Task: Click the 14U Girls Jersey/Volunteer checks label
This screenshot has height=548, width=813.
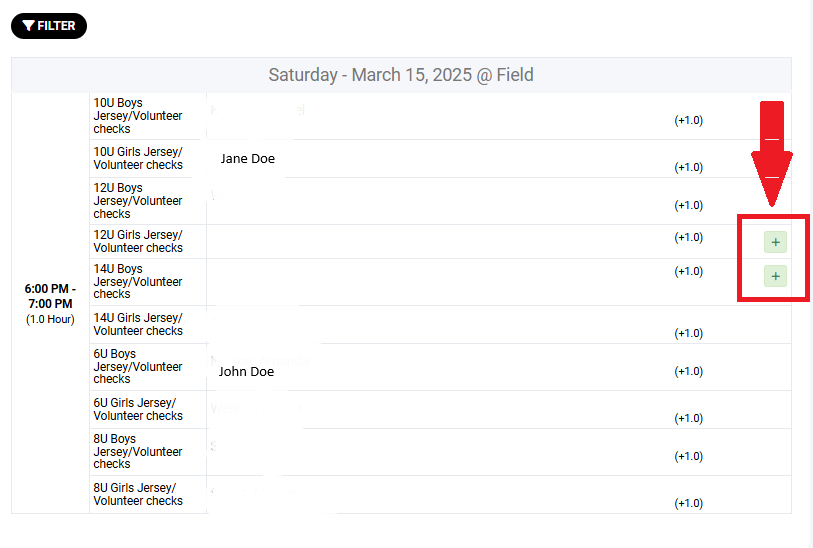Action: (138, 324)
